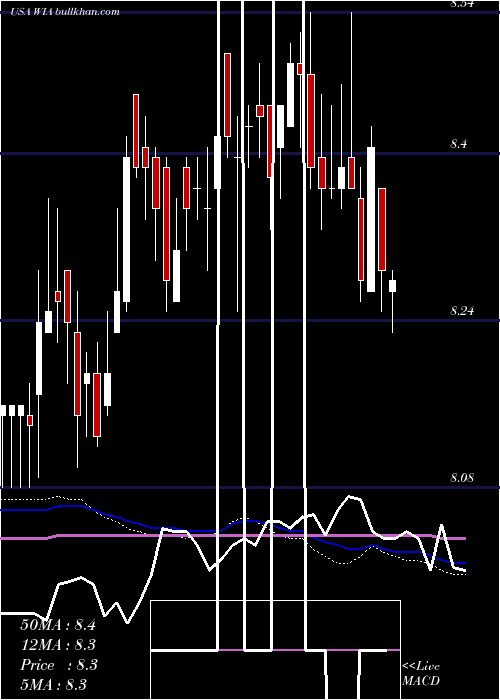Click the "<<Live MACD" label
The height and width of the screenshot is (700, 500).
(x=421, y=674)
